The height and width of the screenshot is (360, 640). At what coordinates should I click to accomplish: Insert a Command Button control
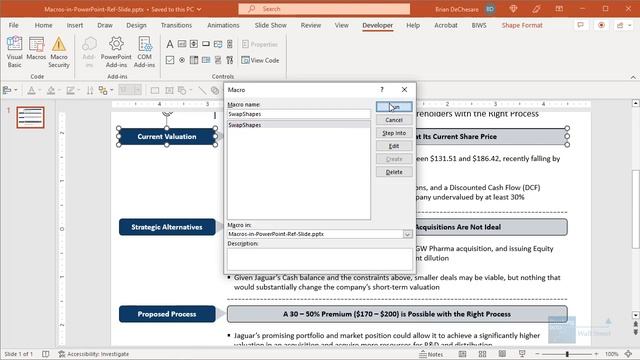coord(206,44)
